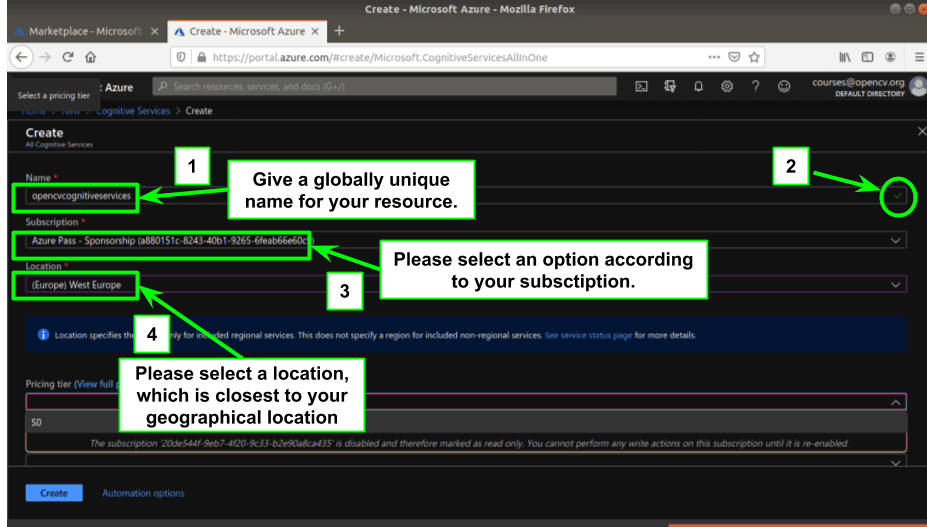Expand the Location dropdown
The image size is (927, 527).
pos(895,284)
